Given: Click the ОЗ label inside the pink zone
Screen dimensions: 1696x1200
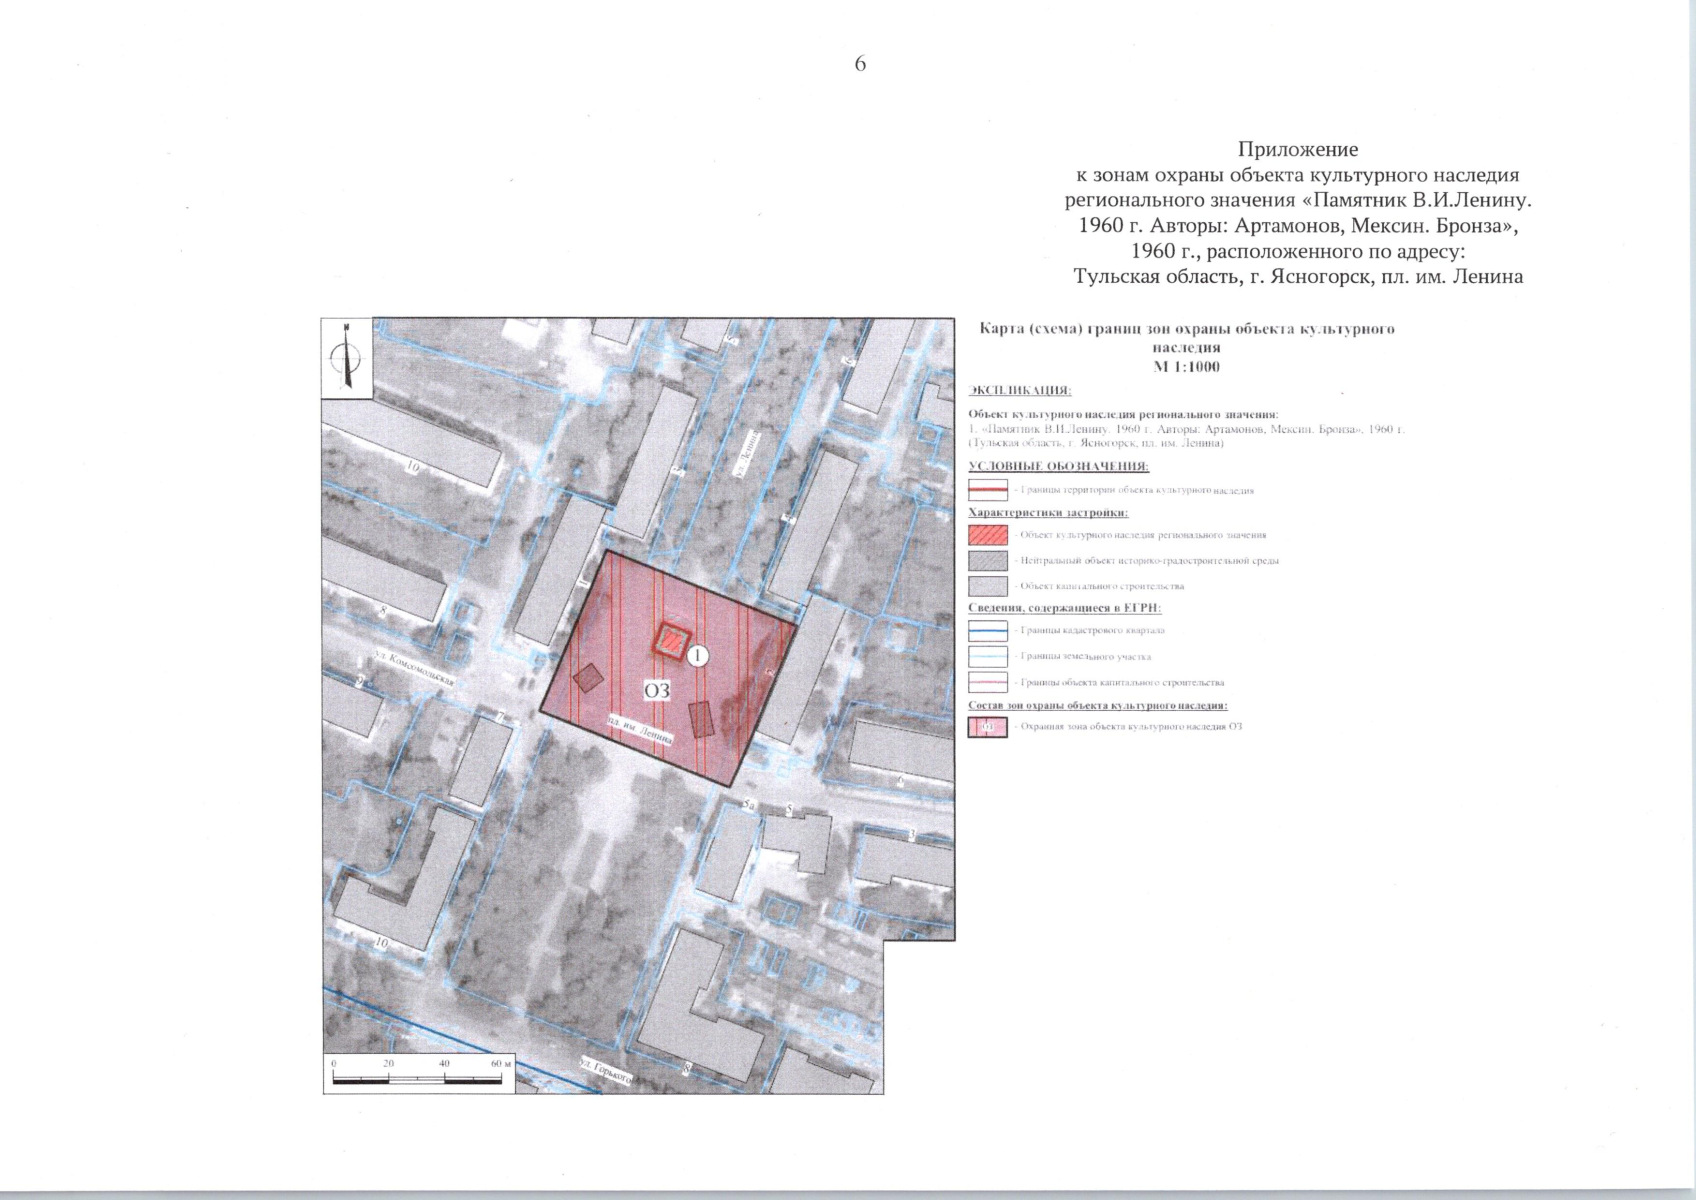Looking at the screenshot, I should 656,690.
